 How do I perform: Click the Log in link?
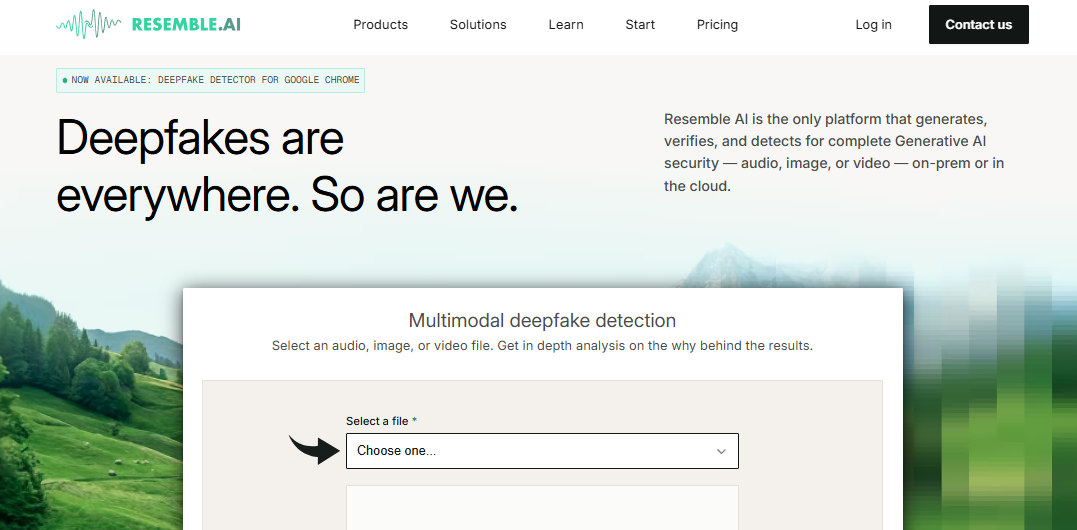[x=874, y=25]
